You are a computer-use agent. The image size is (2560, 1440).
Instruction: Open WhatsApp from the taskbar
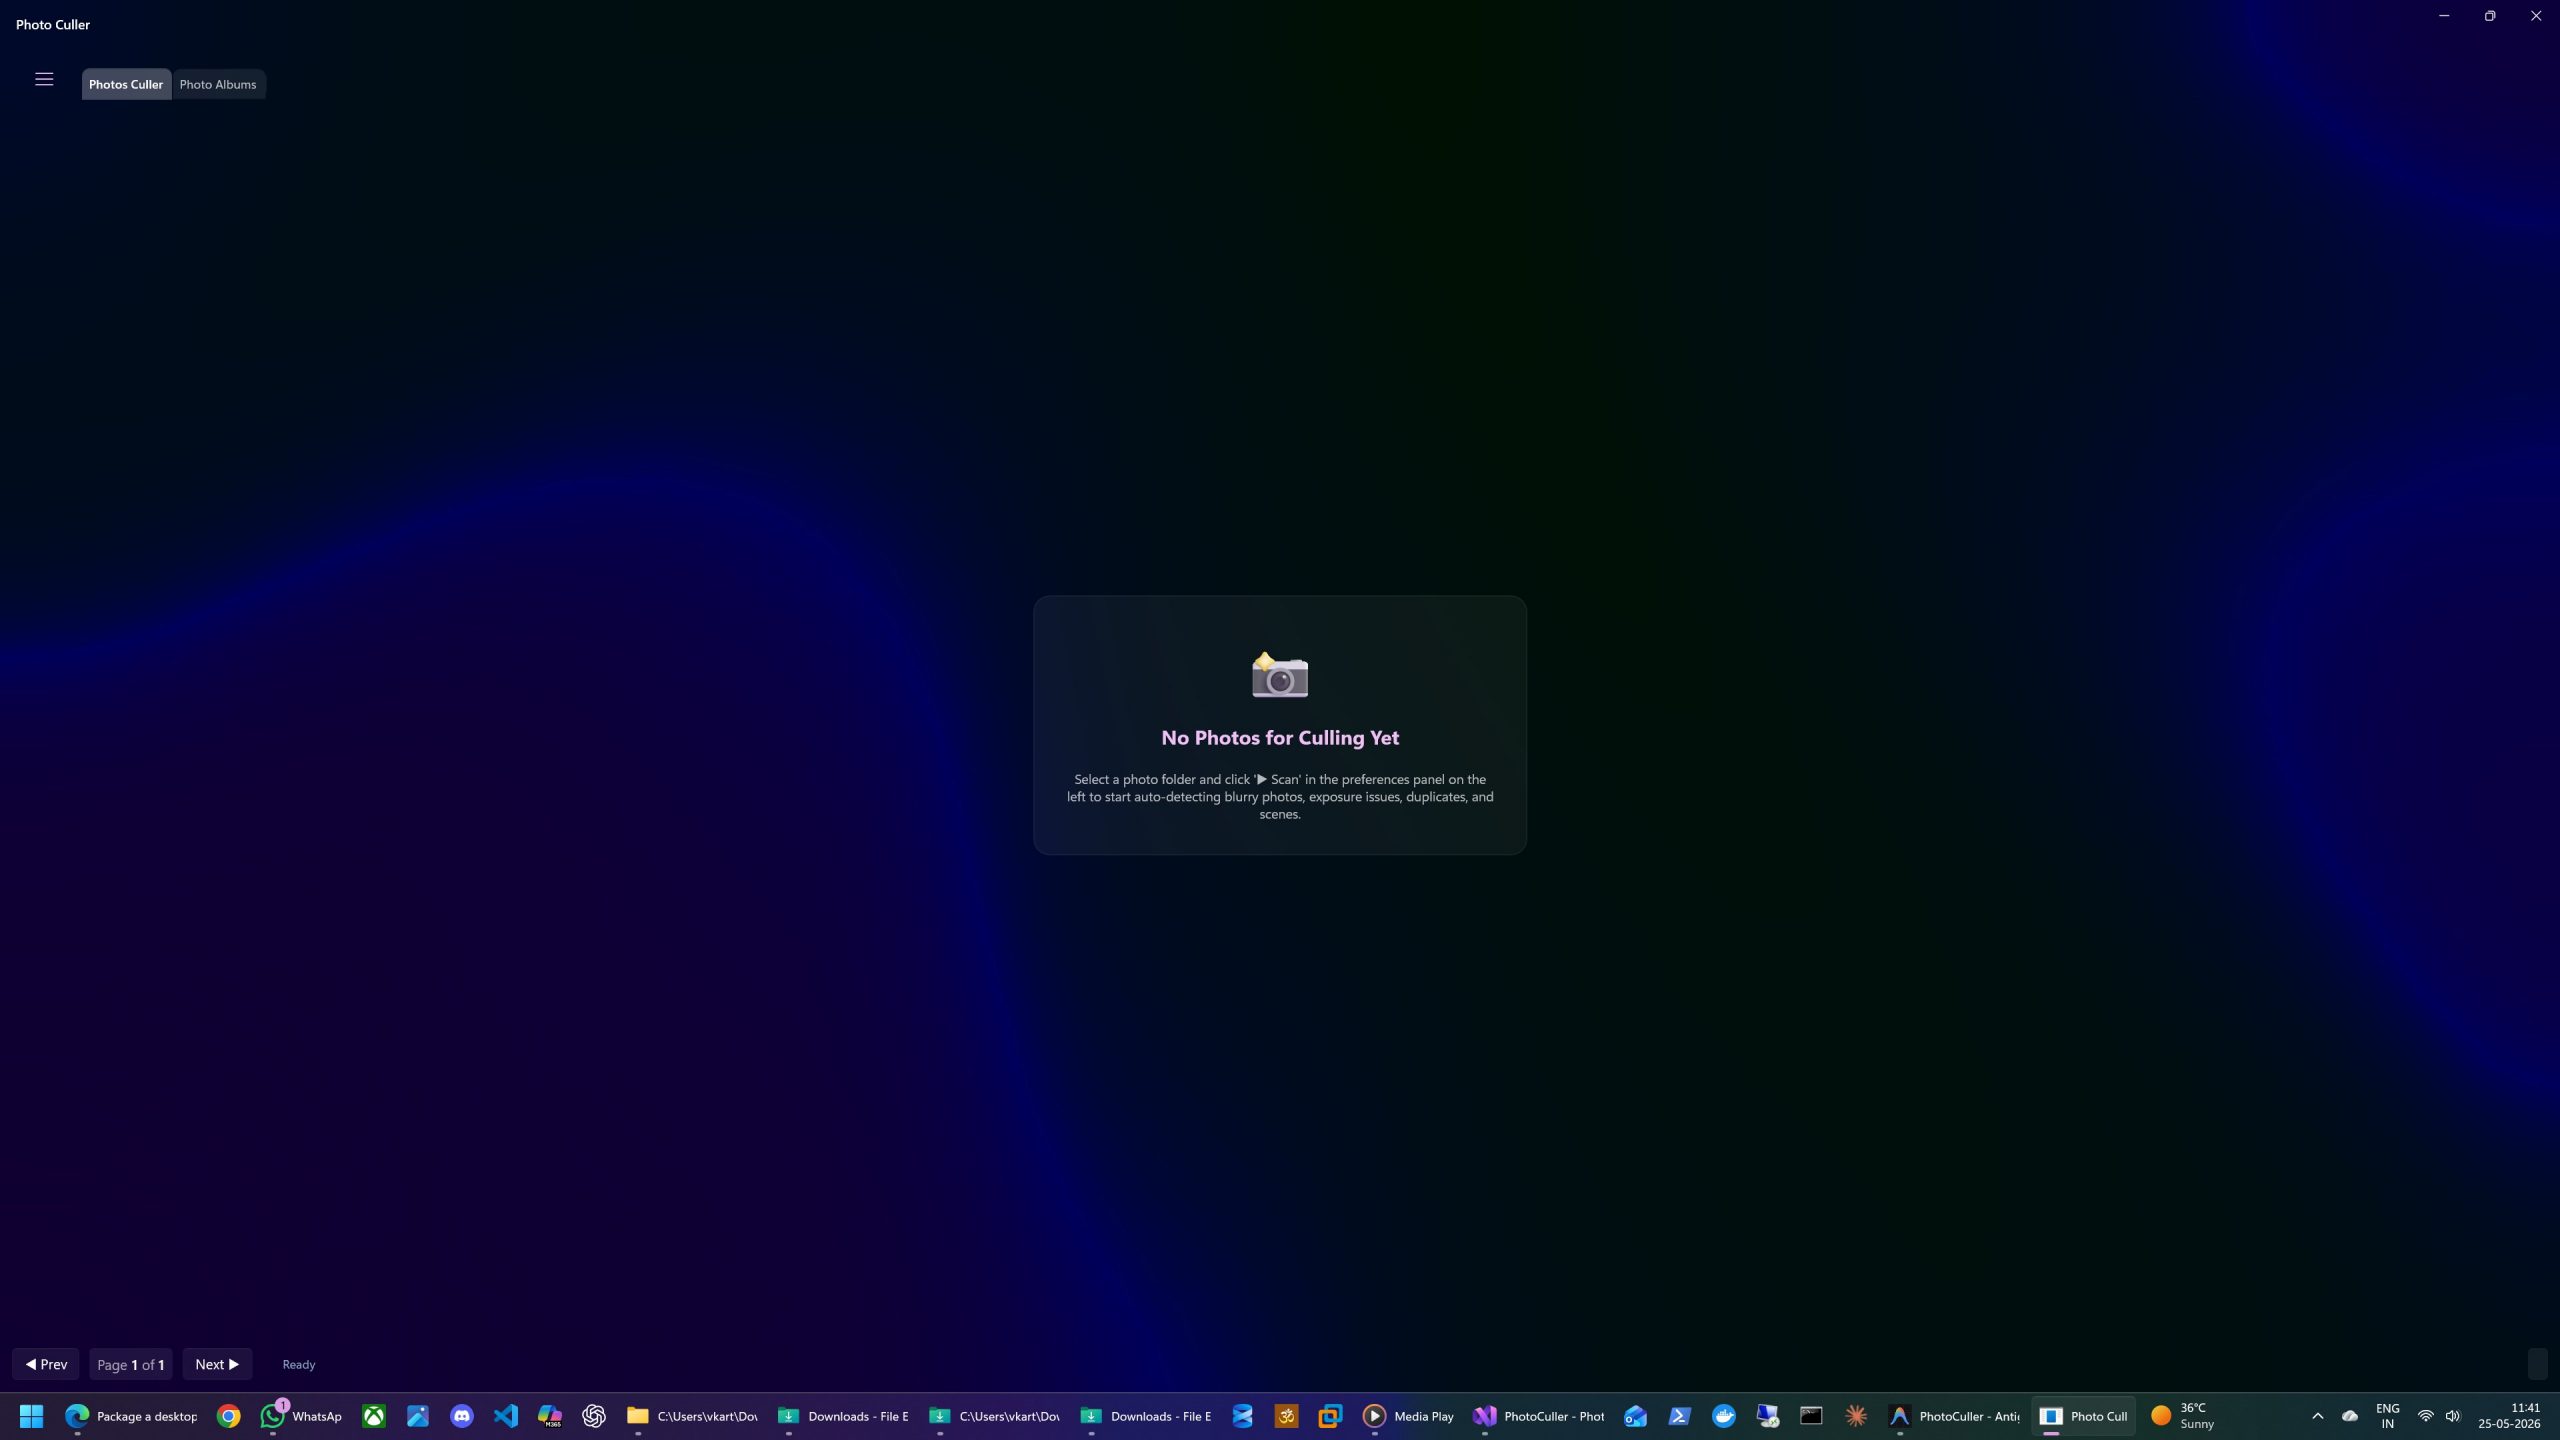(301, 1416)
